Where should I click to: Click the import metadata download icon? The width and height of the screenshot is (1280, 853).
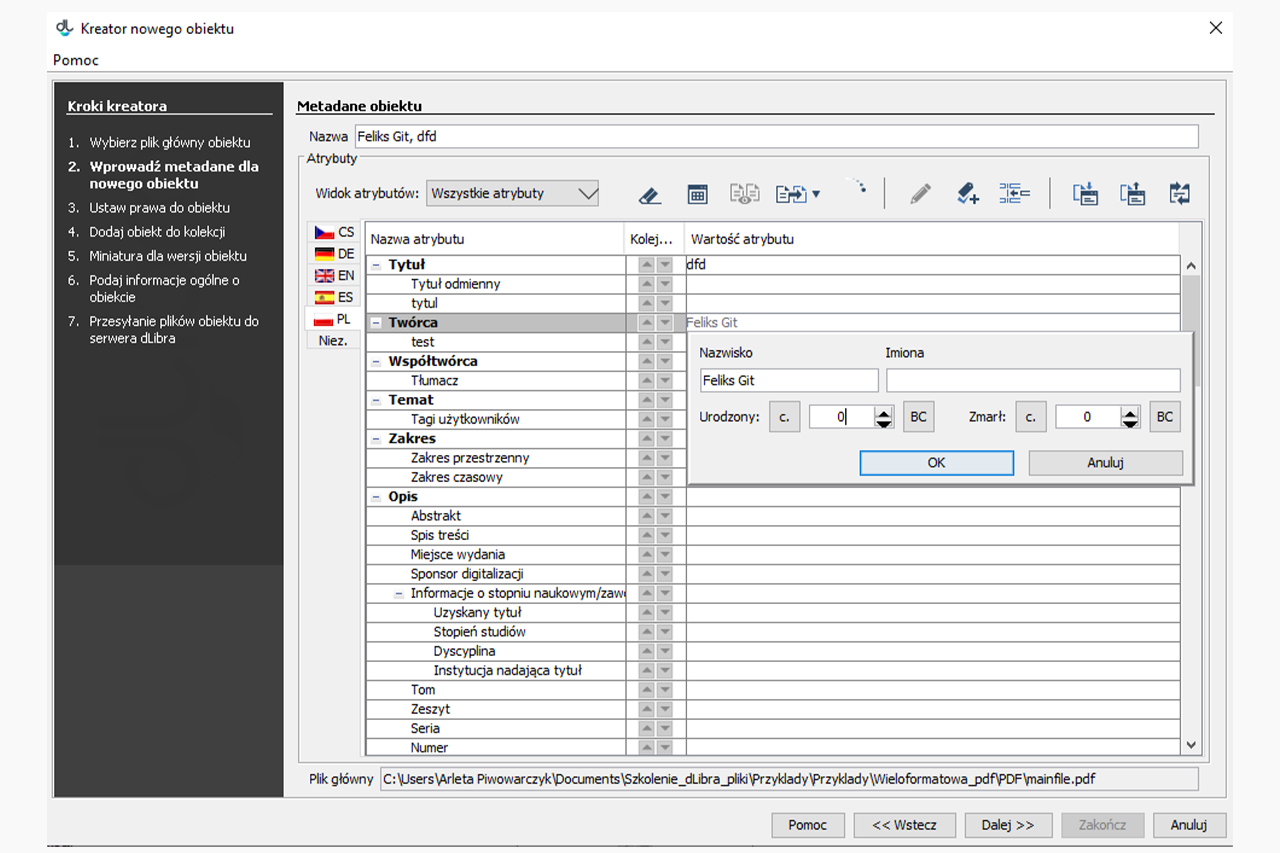(x=1086, y=194)
